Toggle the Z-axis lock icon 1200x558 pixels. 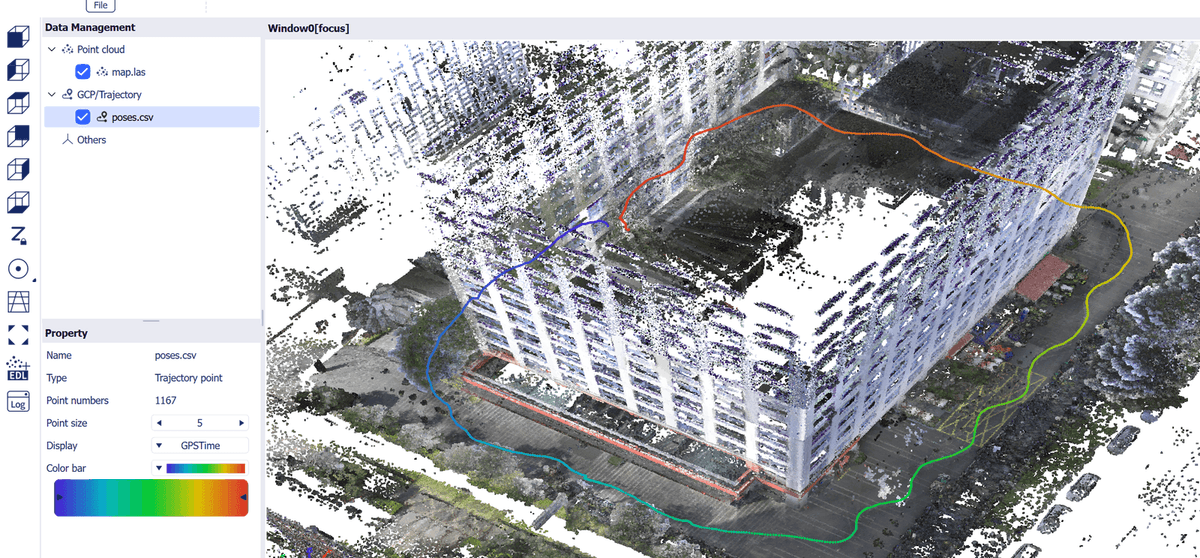18,236
